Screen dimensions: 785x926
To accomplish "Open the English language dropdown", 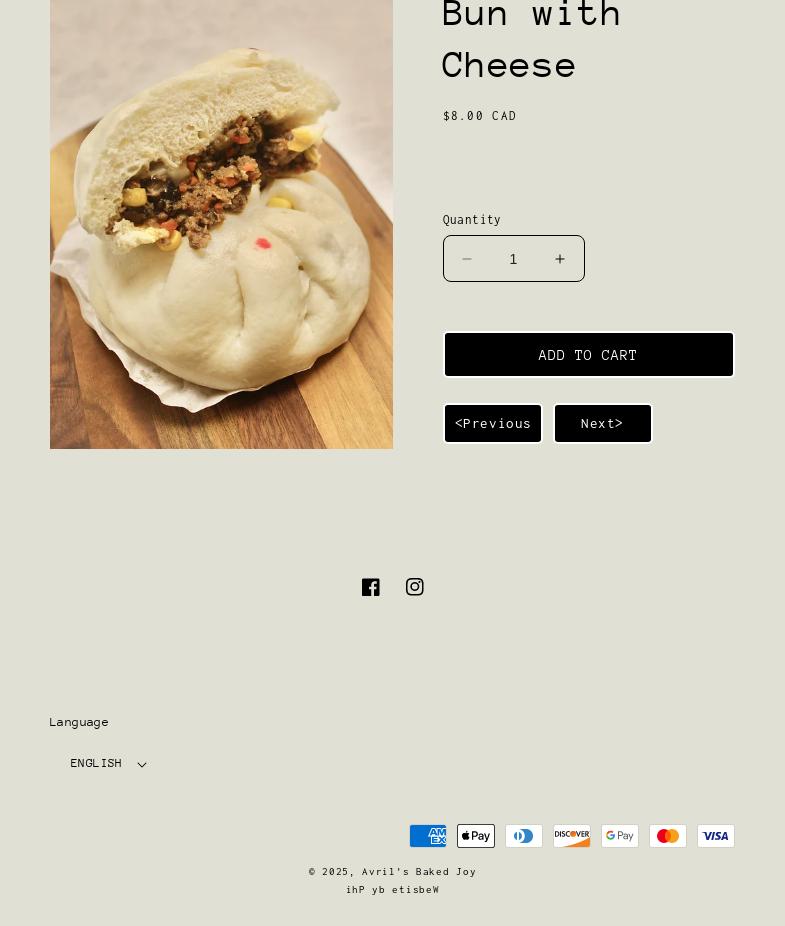I will point(108,764).
